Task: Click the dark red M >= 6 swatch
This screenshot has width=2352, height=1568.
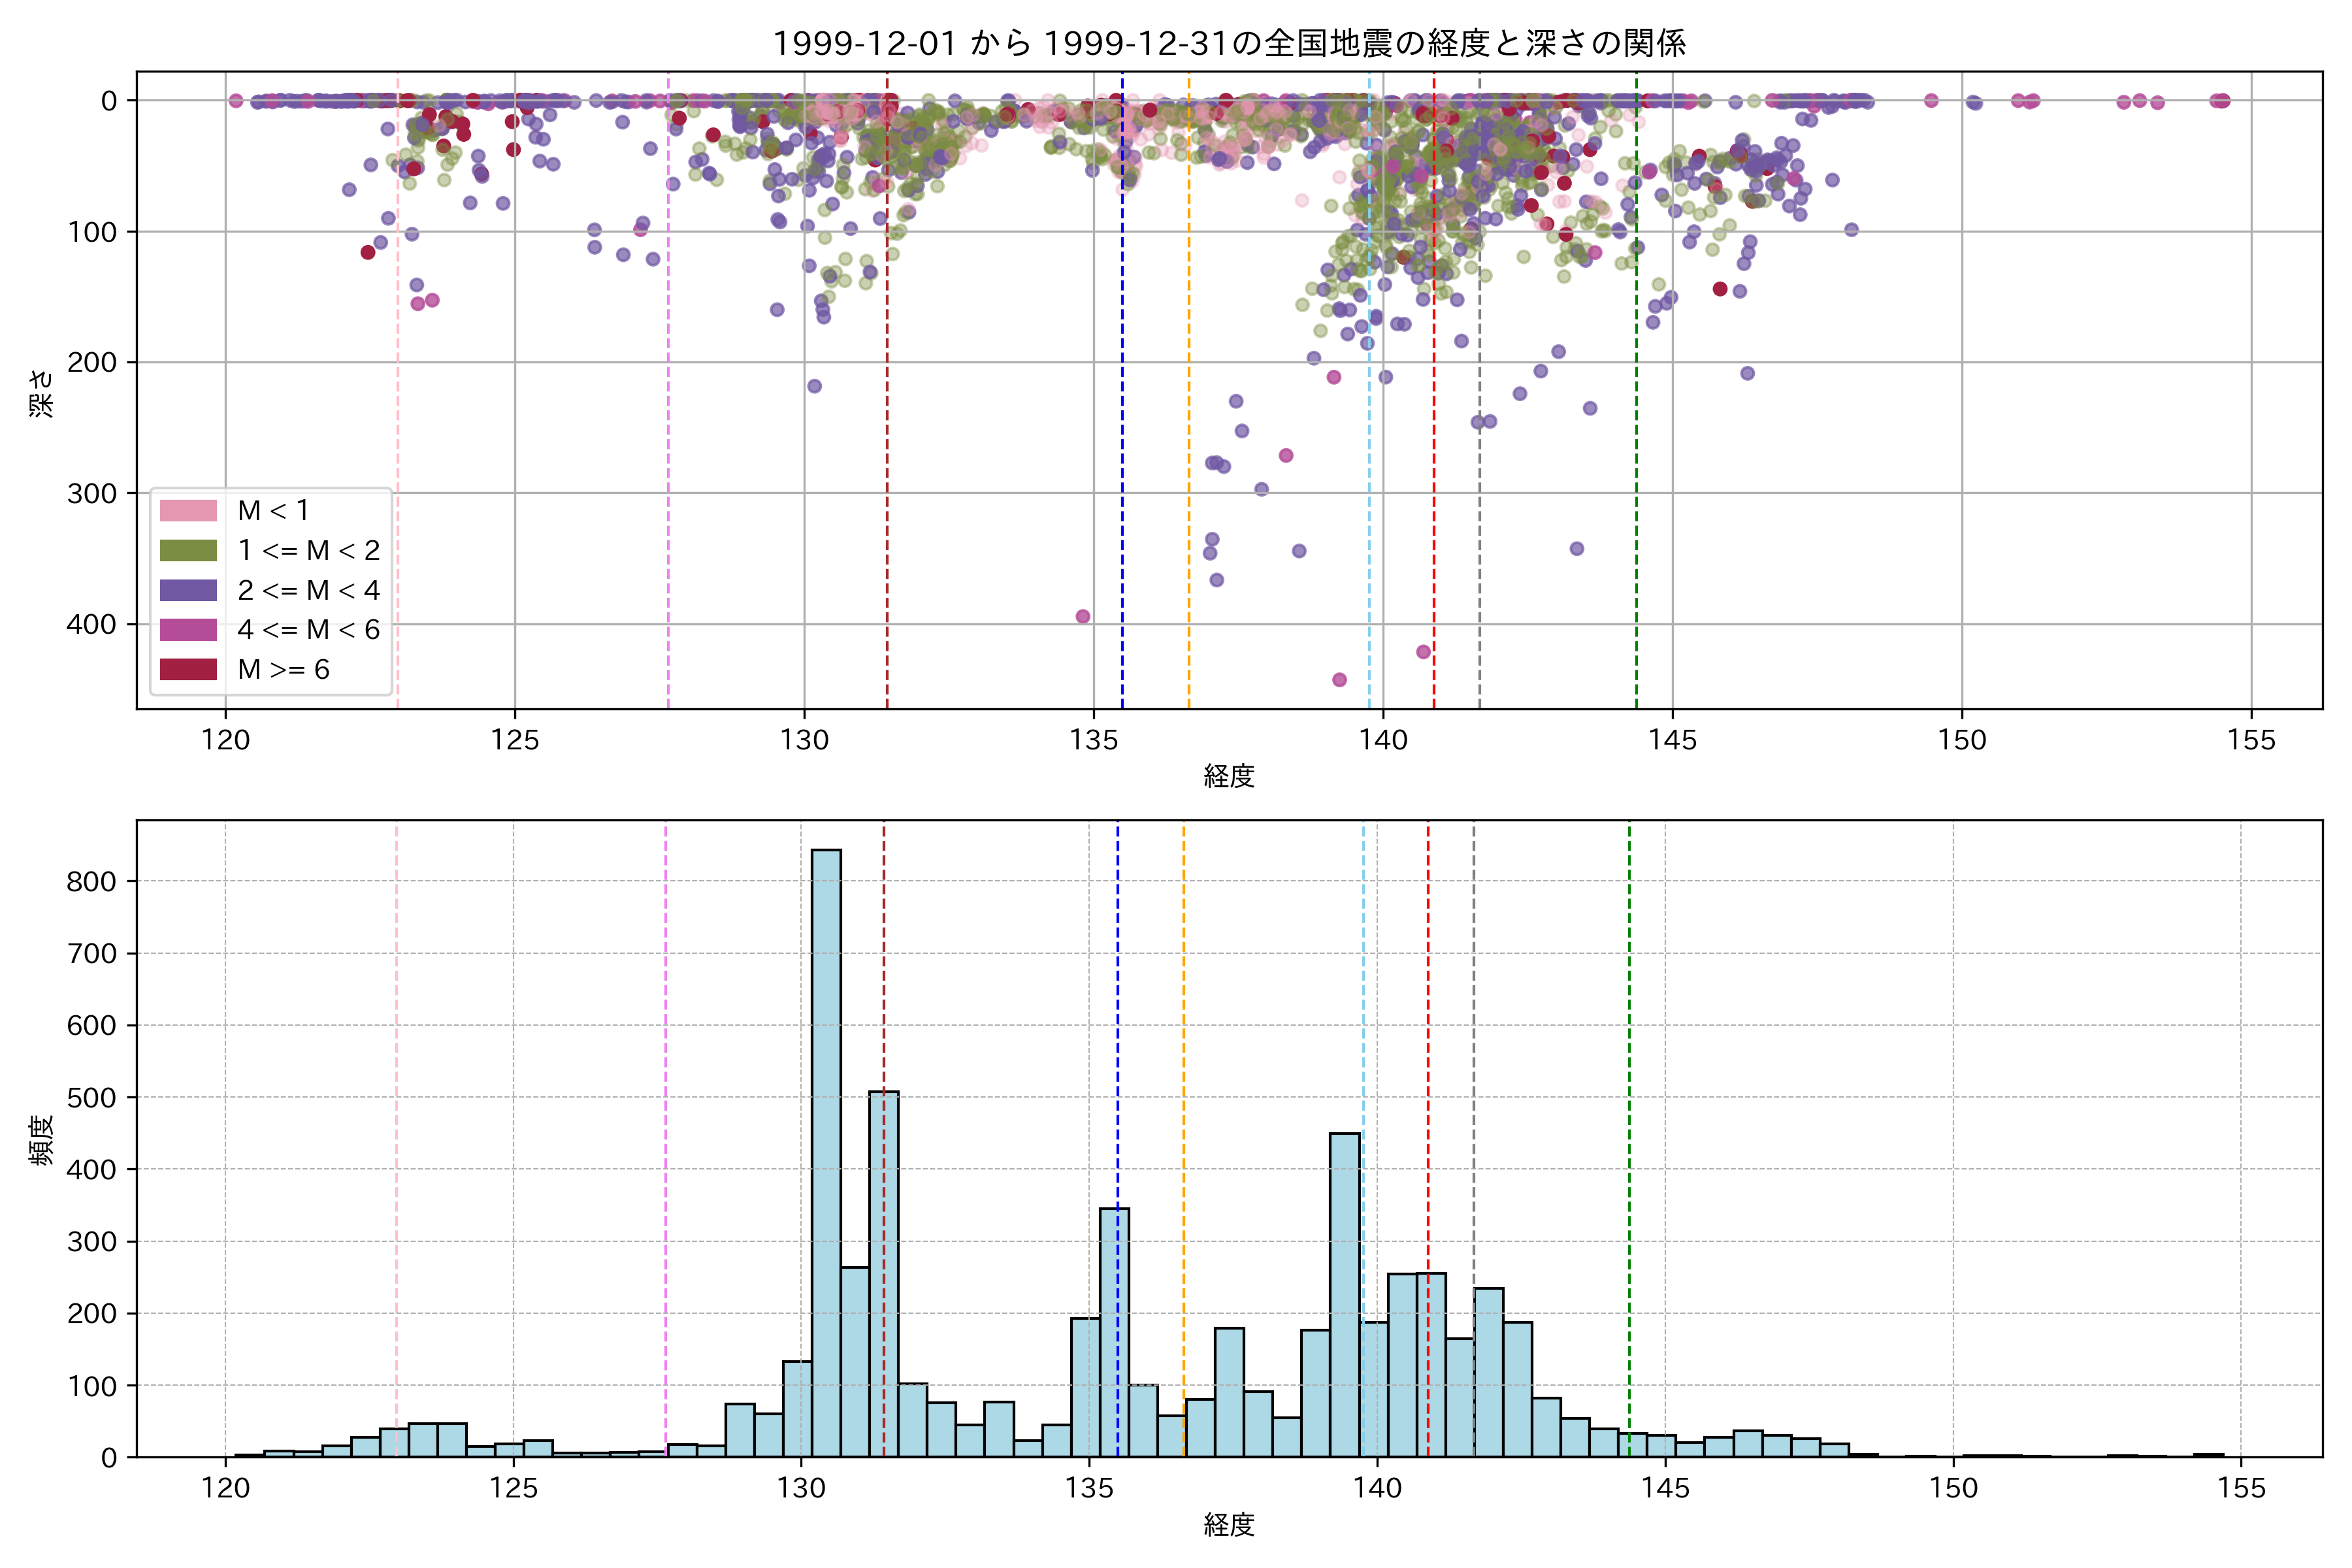Action: click(x=188, y=669)
